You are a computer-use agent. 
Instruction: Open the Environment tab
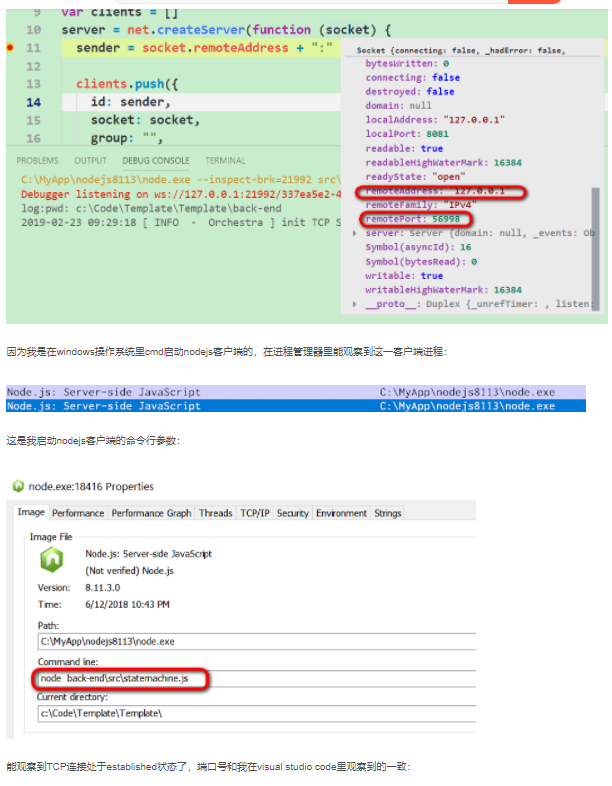coord(341,513)
